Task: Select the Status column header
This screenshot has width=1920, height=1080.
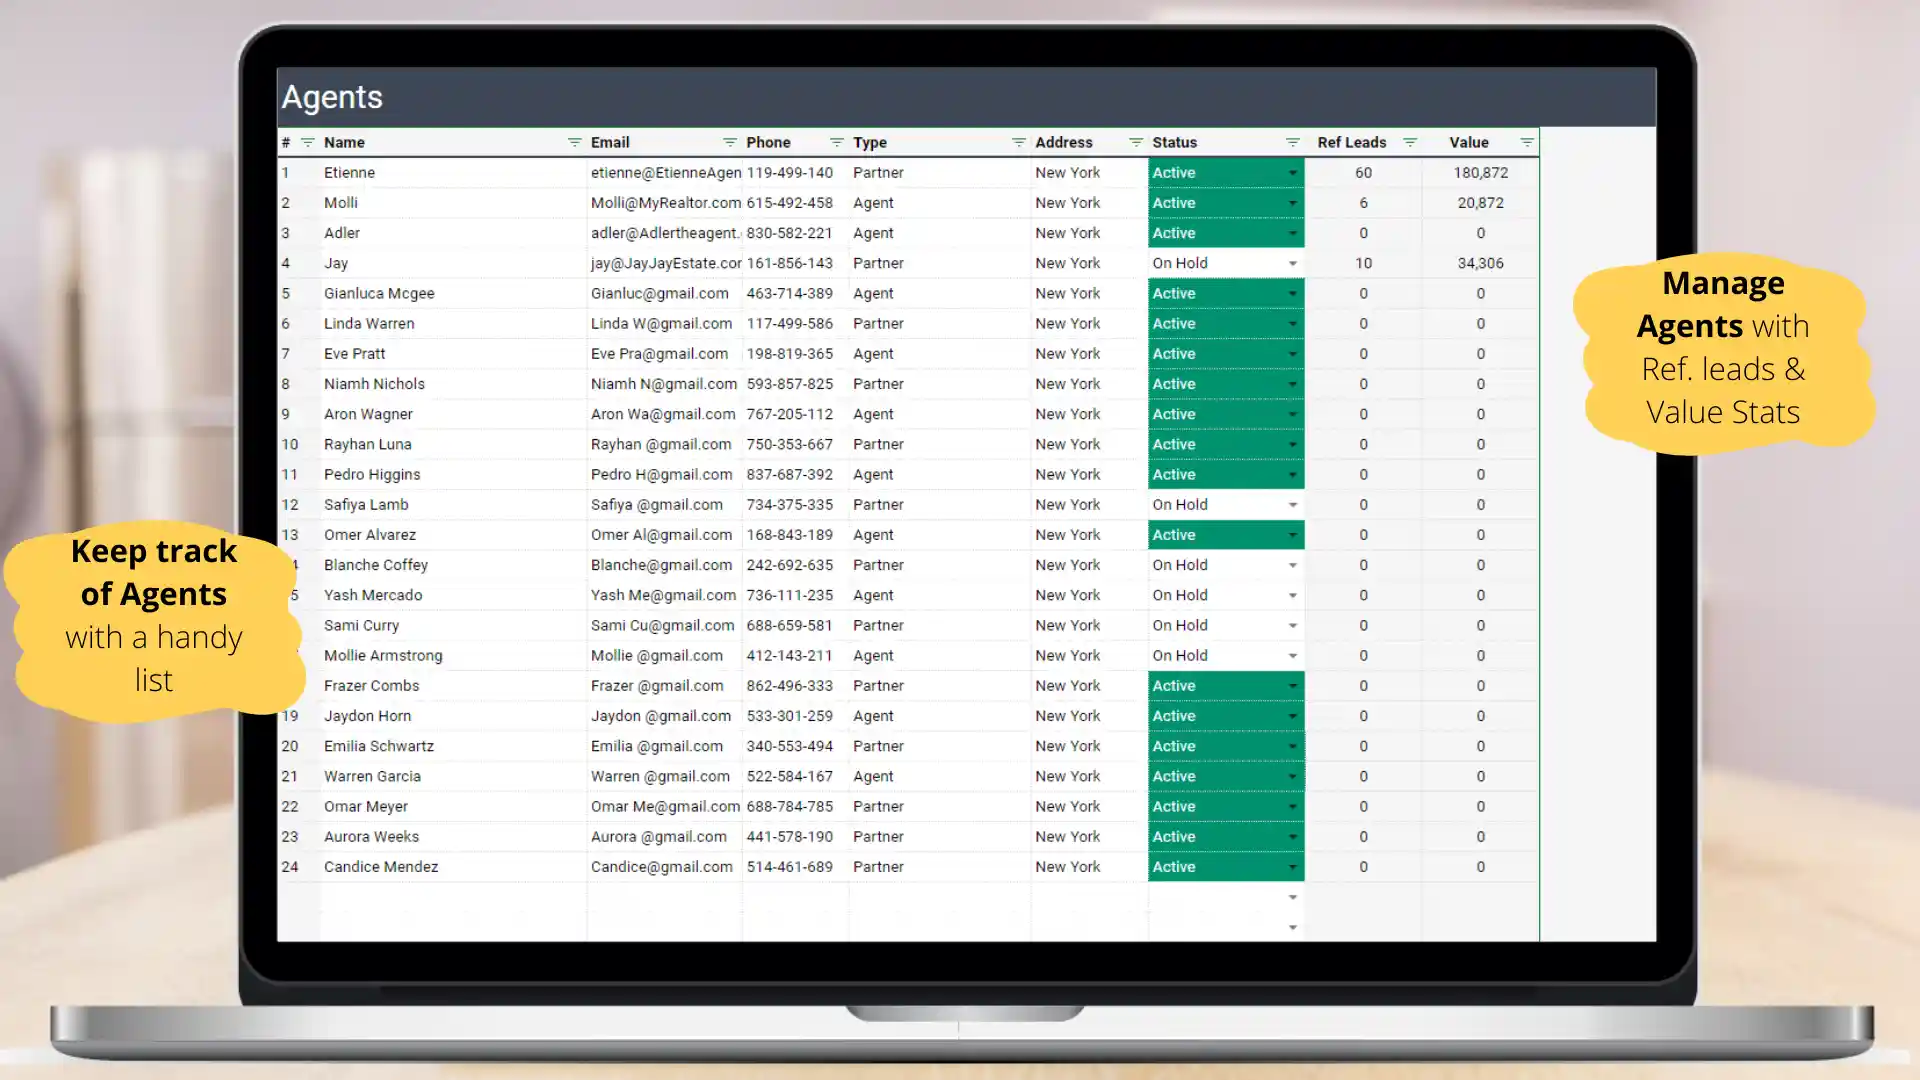Action: pos(1174,143)
